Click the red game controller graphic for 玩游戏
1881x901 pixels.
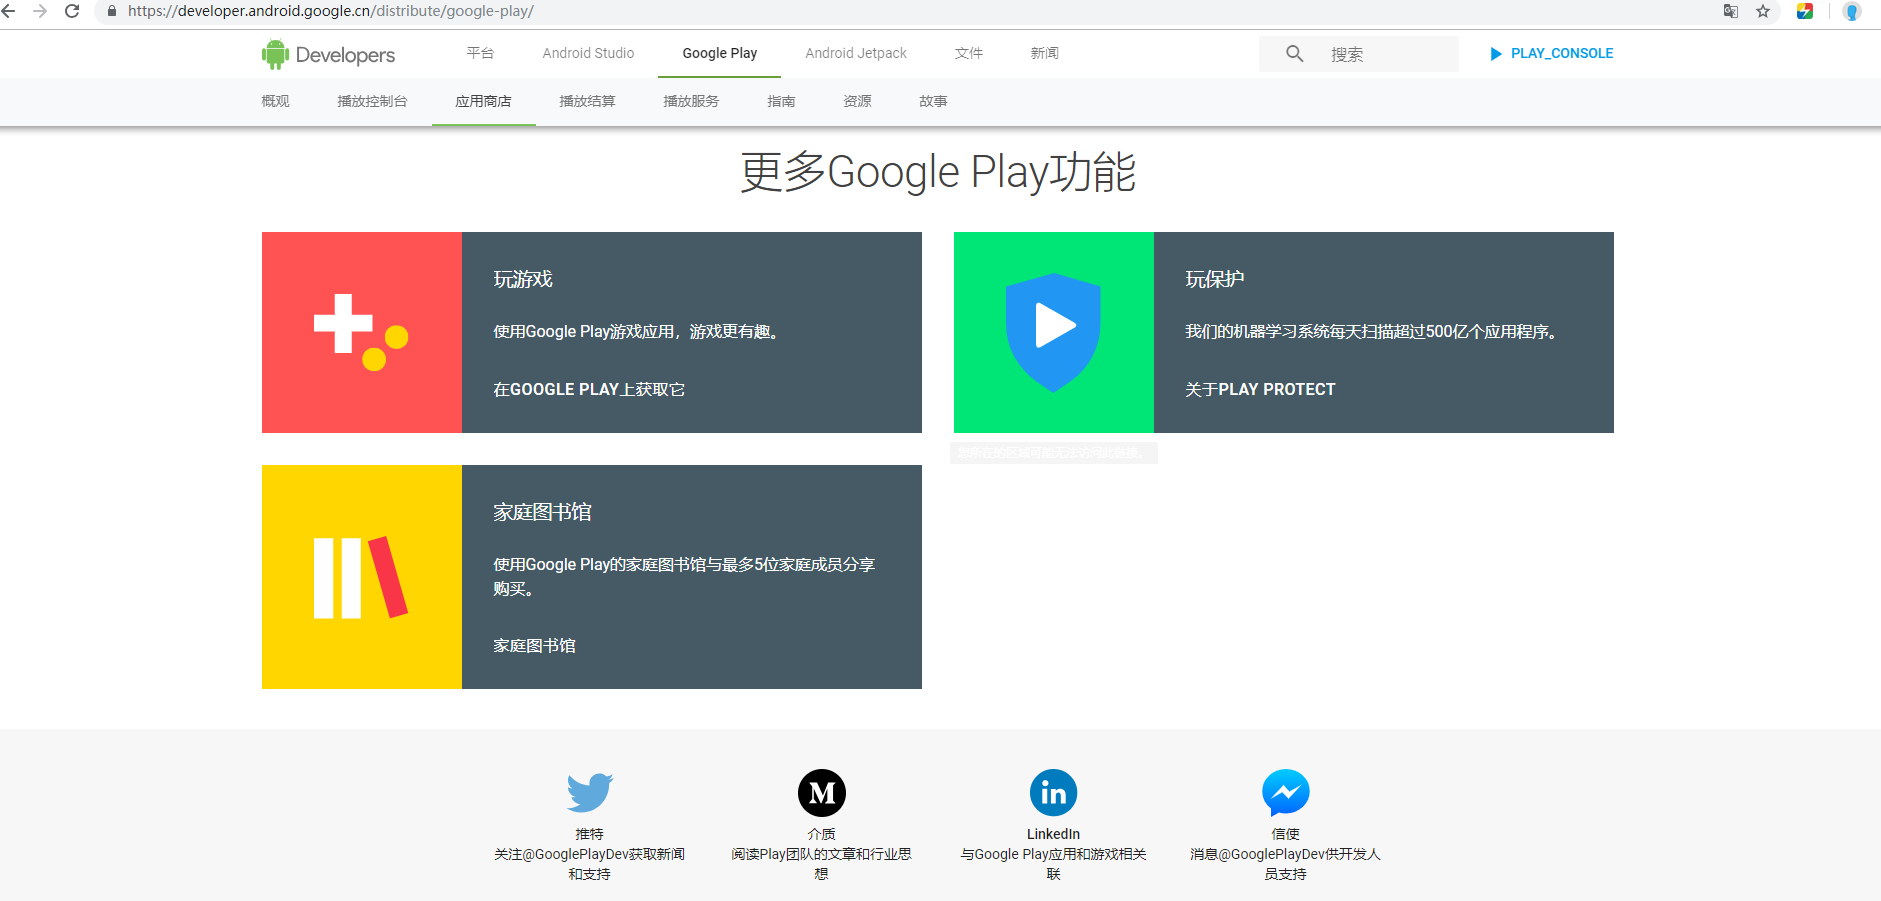click(x=360, y=332)
